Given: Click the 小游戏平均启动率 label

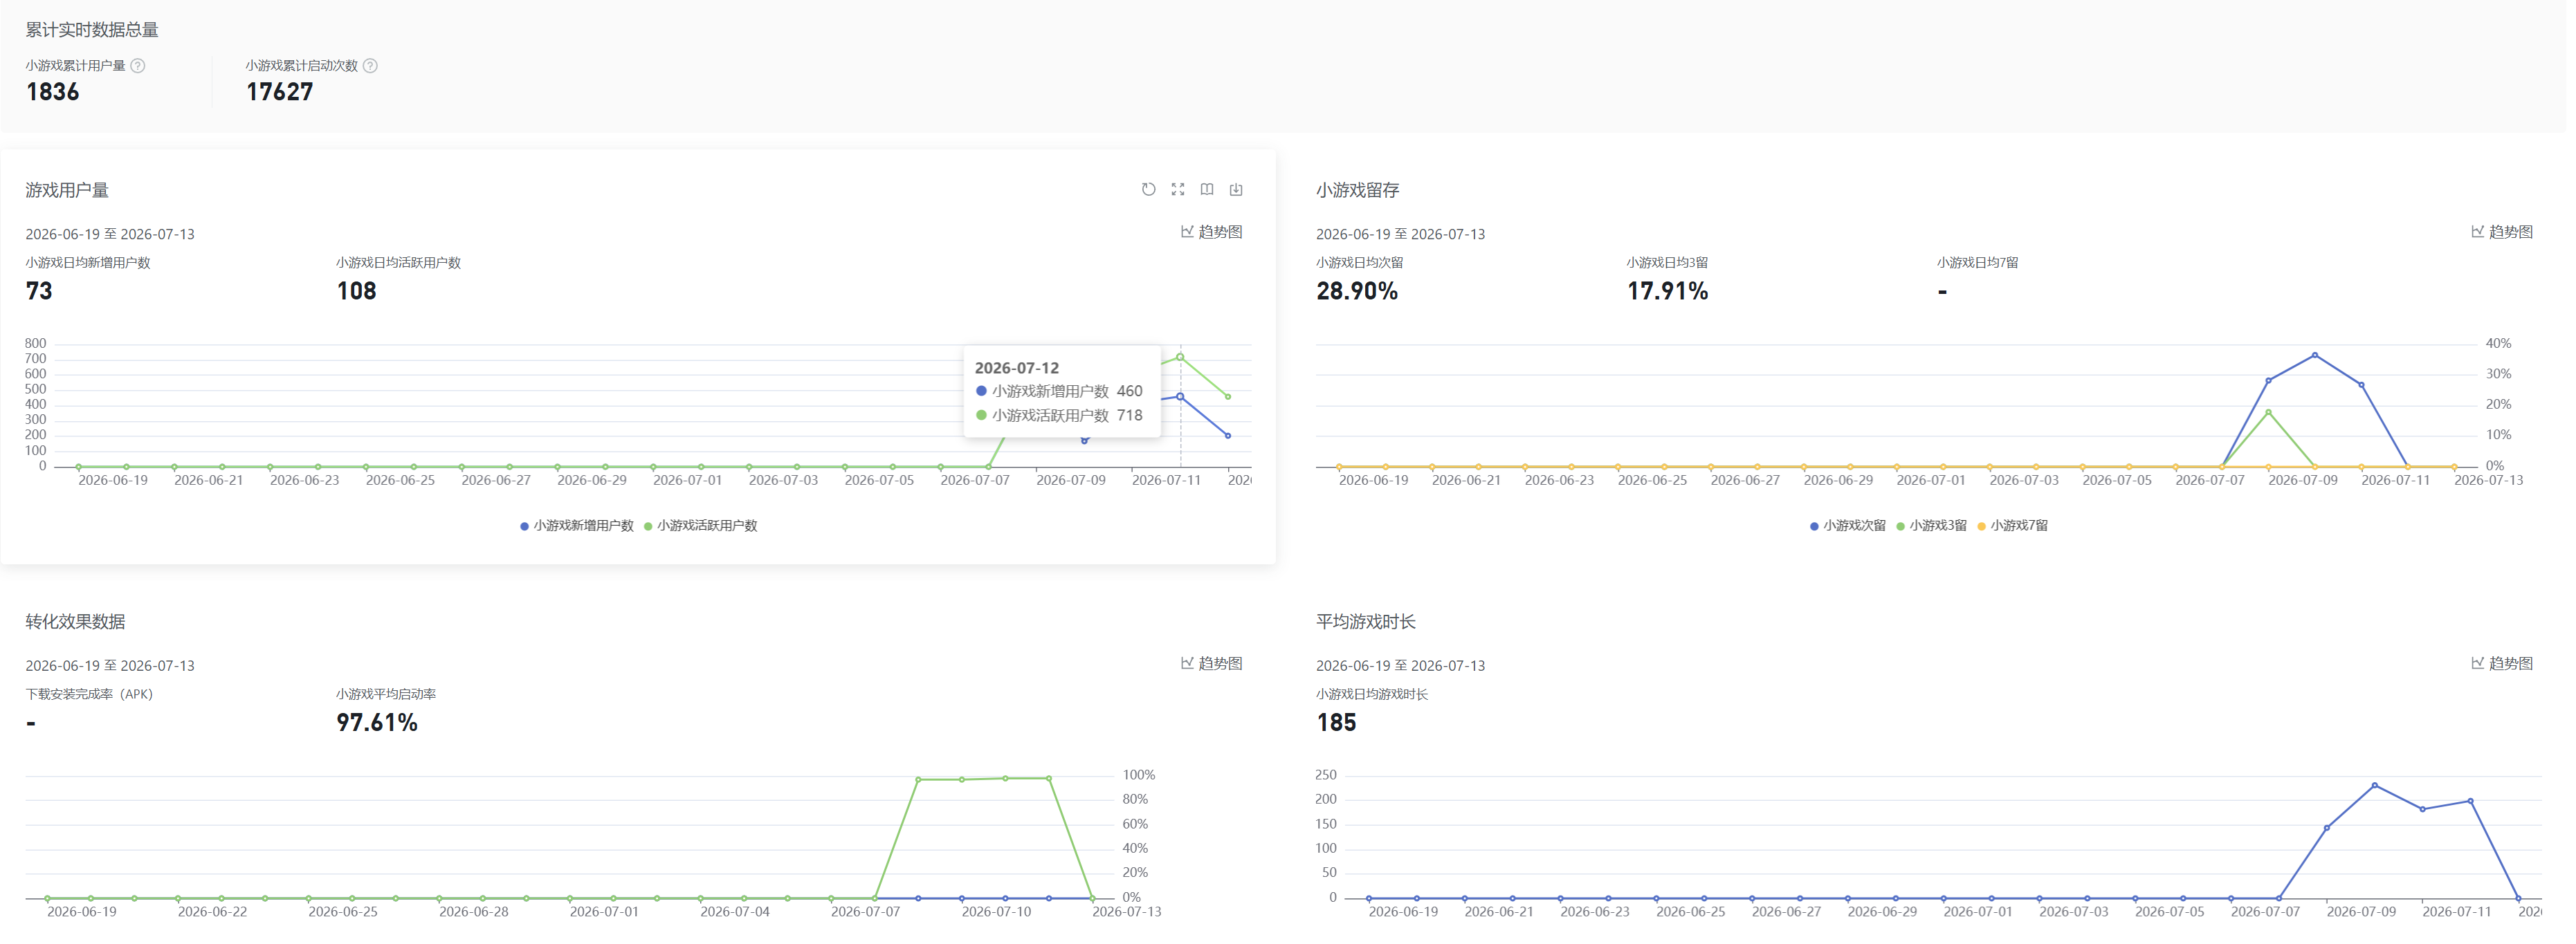Looking at the screenshot, I should coord(386,694).
